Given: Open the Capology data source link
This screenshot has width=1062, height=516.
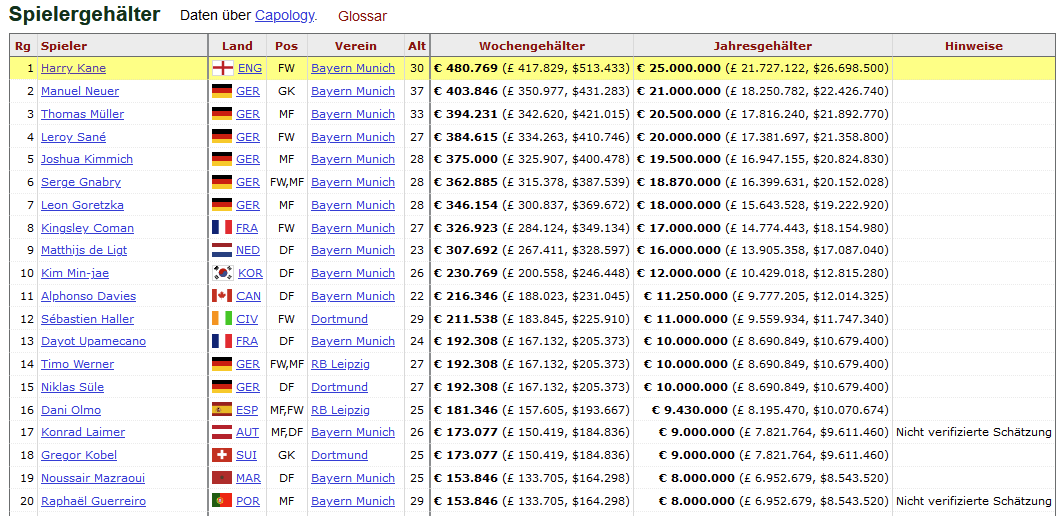Looking at the screenshot, I should tap(284, 16).
